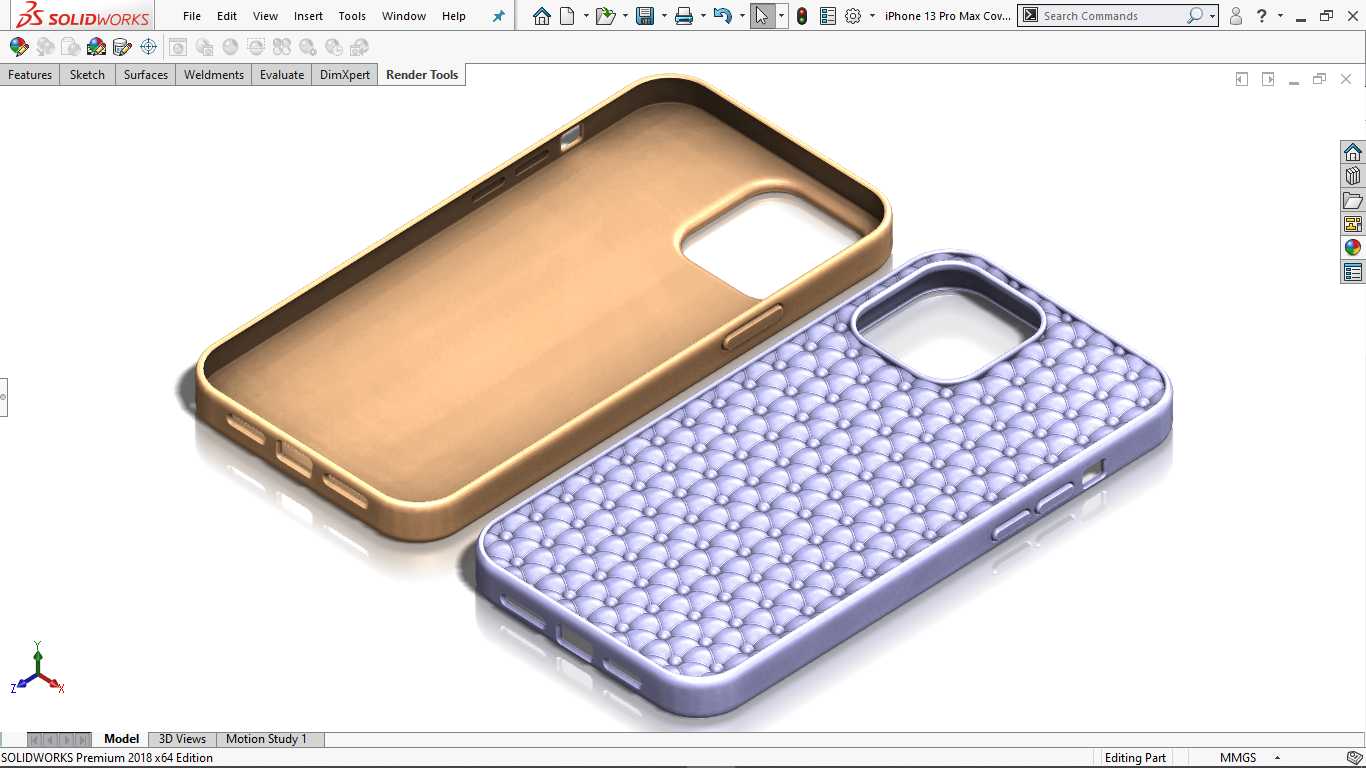Image resolution: width=1366 pixels, height=768 pixels.
Task: Expand the Select tool dropdown arrow
Action: [x=781, y=16]
